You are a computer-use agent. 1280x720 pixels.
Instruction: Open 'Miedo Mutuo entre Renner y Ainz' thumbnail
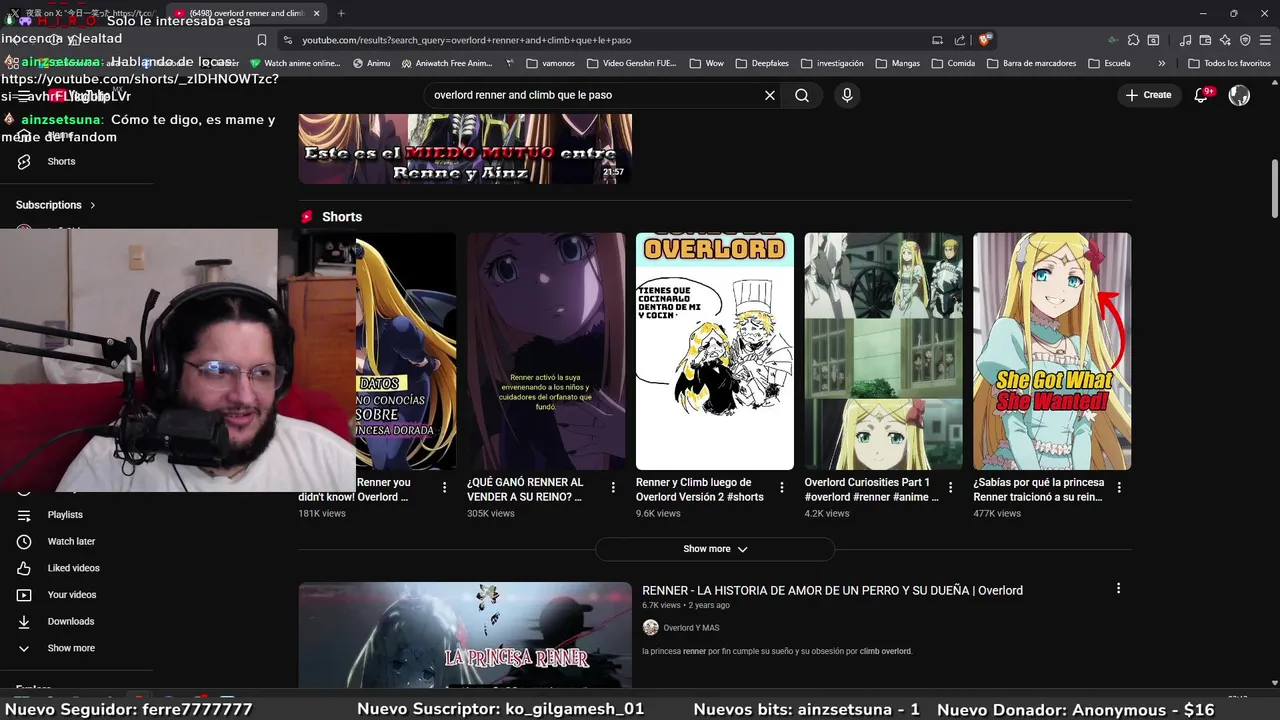[465, 149]
